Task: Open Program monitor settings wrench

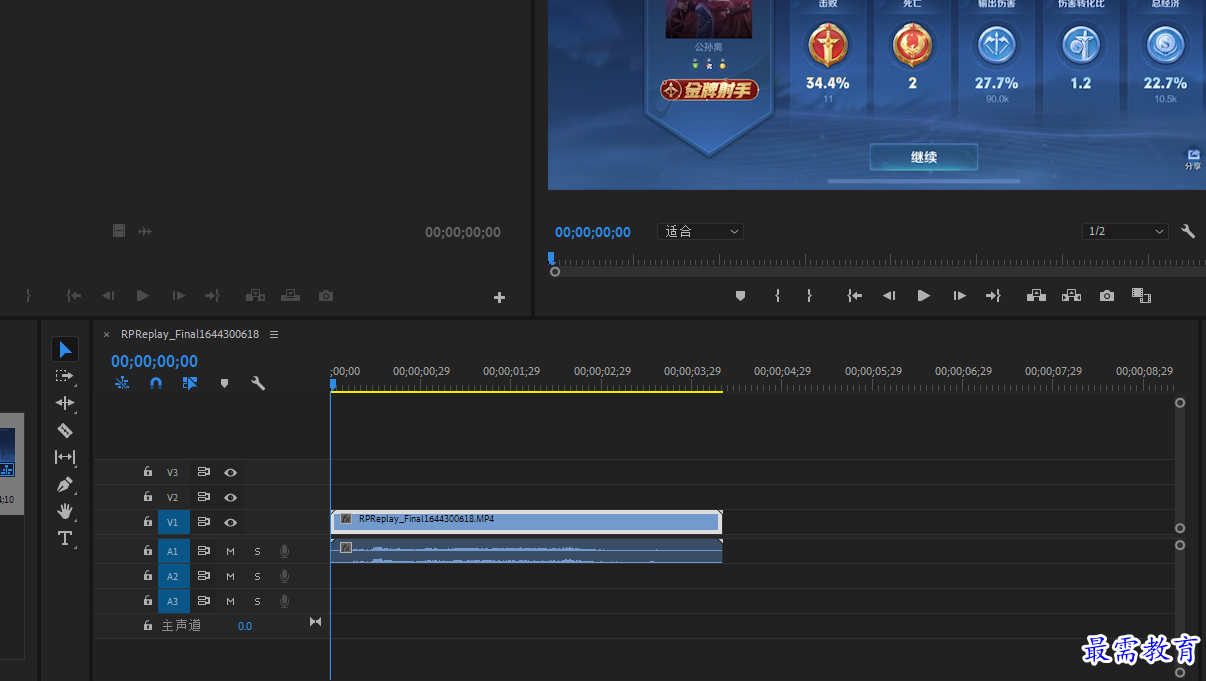Action: coord(1188,231)
